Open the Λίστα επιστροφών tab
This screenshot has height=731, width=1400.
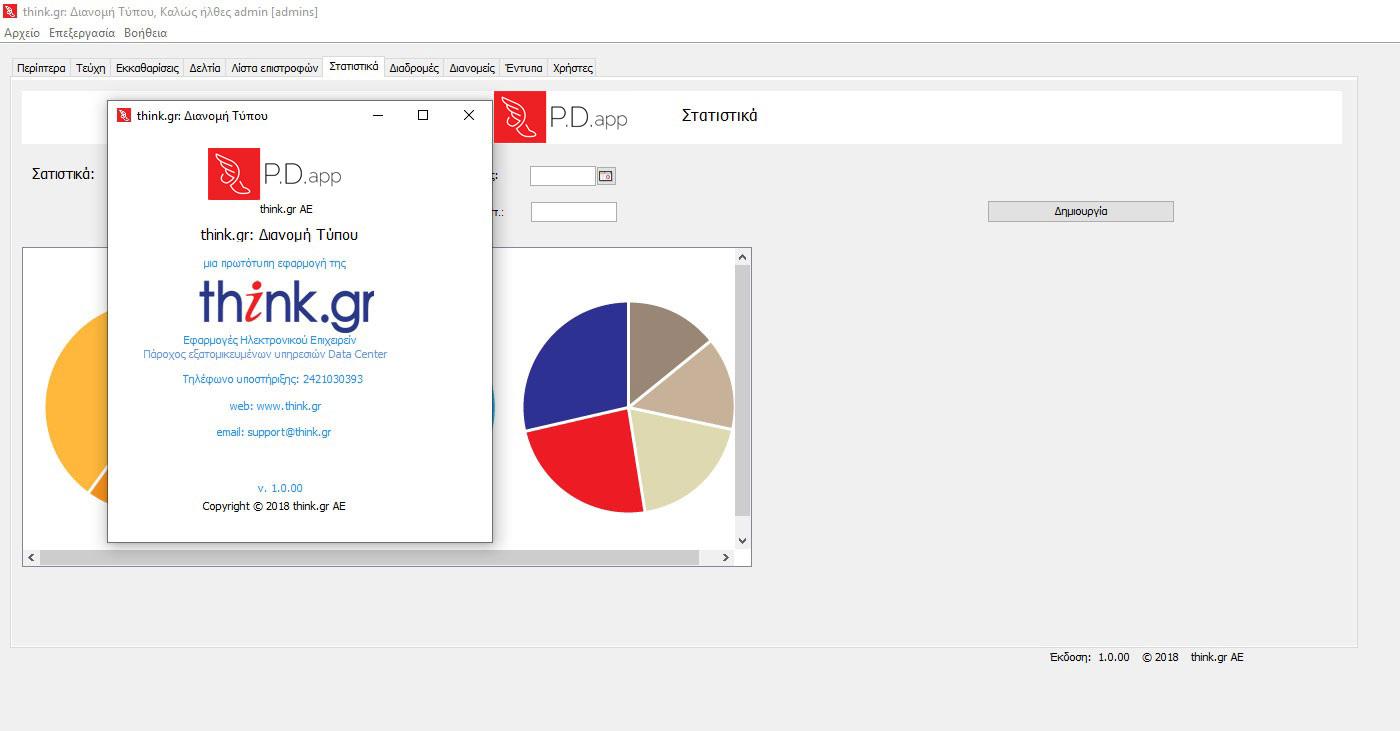coord(274,69)
